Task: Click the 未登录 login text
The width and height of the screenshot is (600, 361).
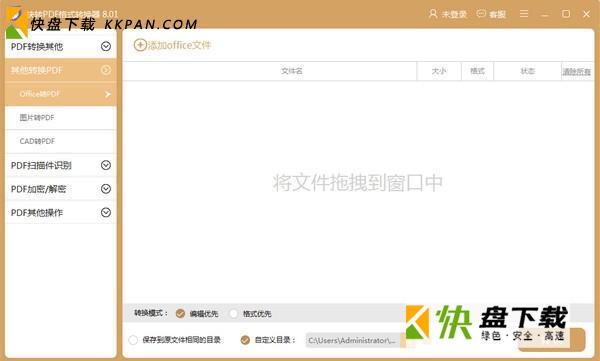Action: 455,15
